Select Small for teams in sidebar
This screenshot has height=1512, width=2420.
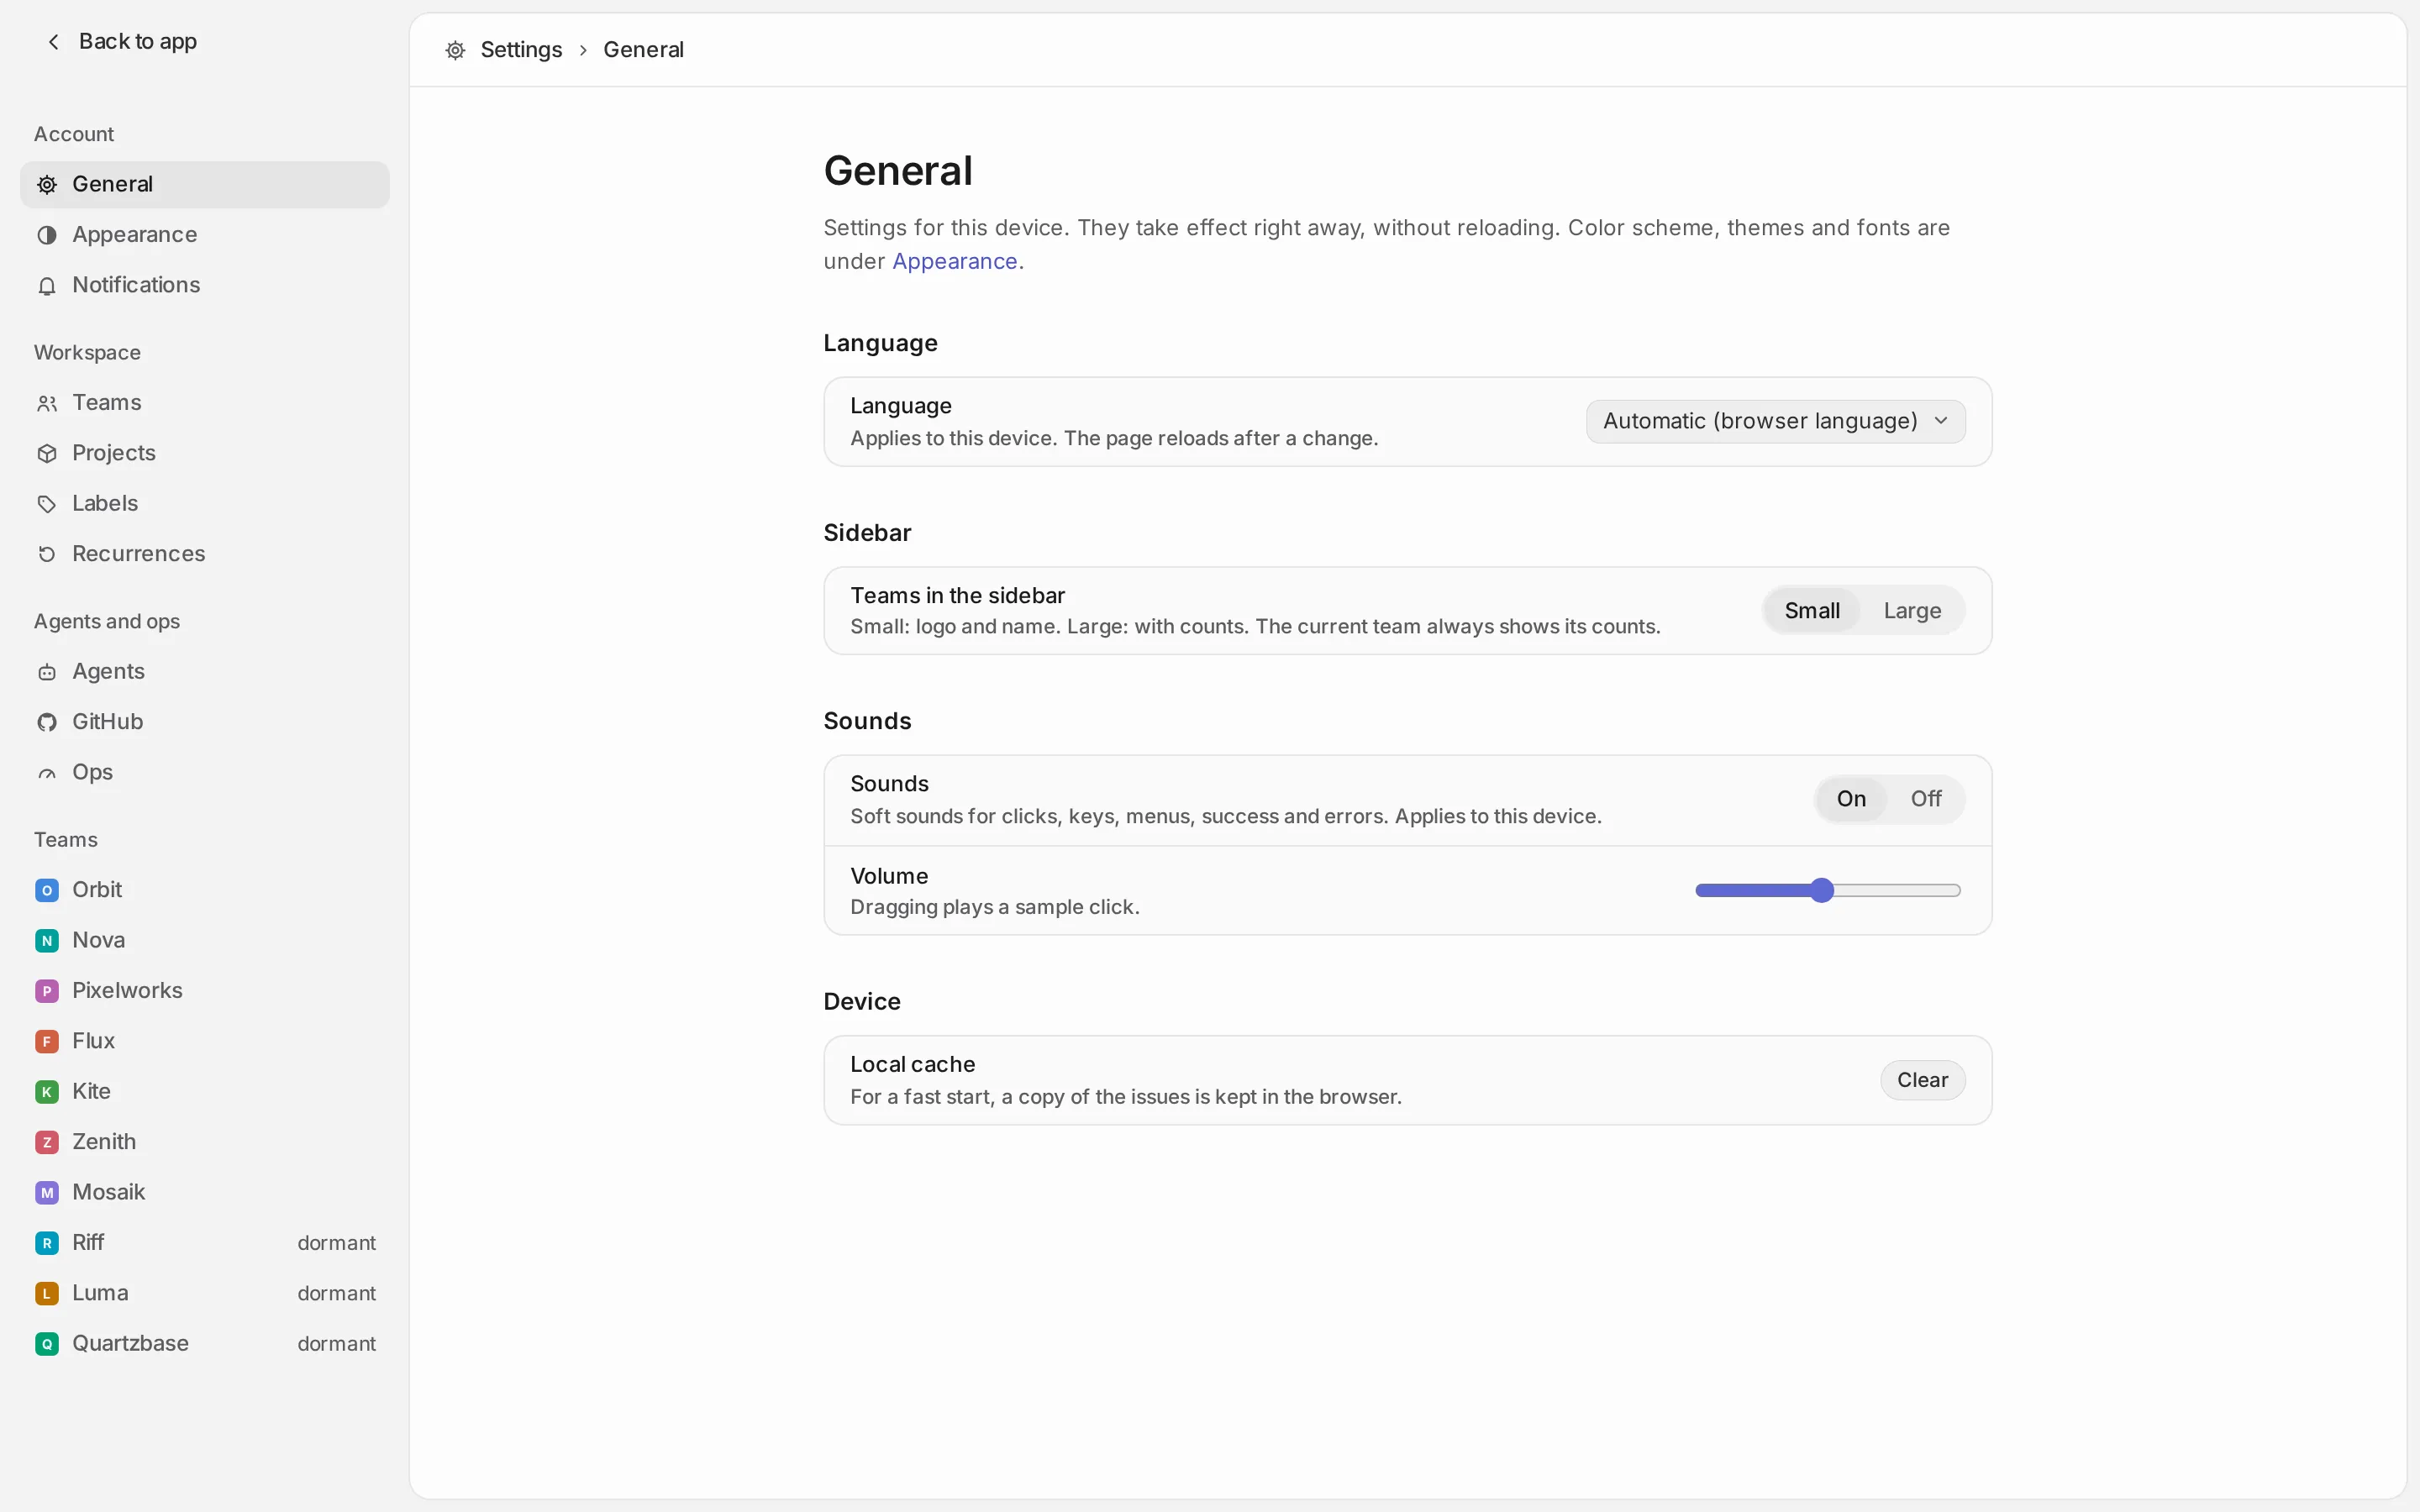1811,610
